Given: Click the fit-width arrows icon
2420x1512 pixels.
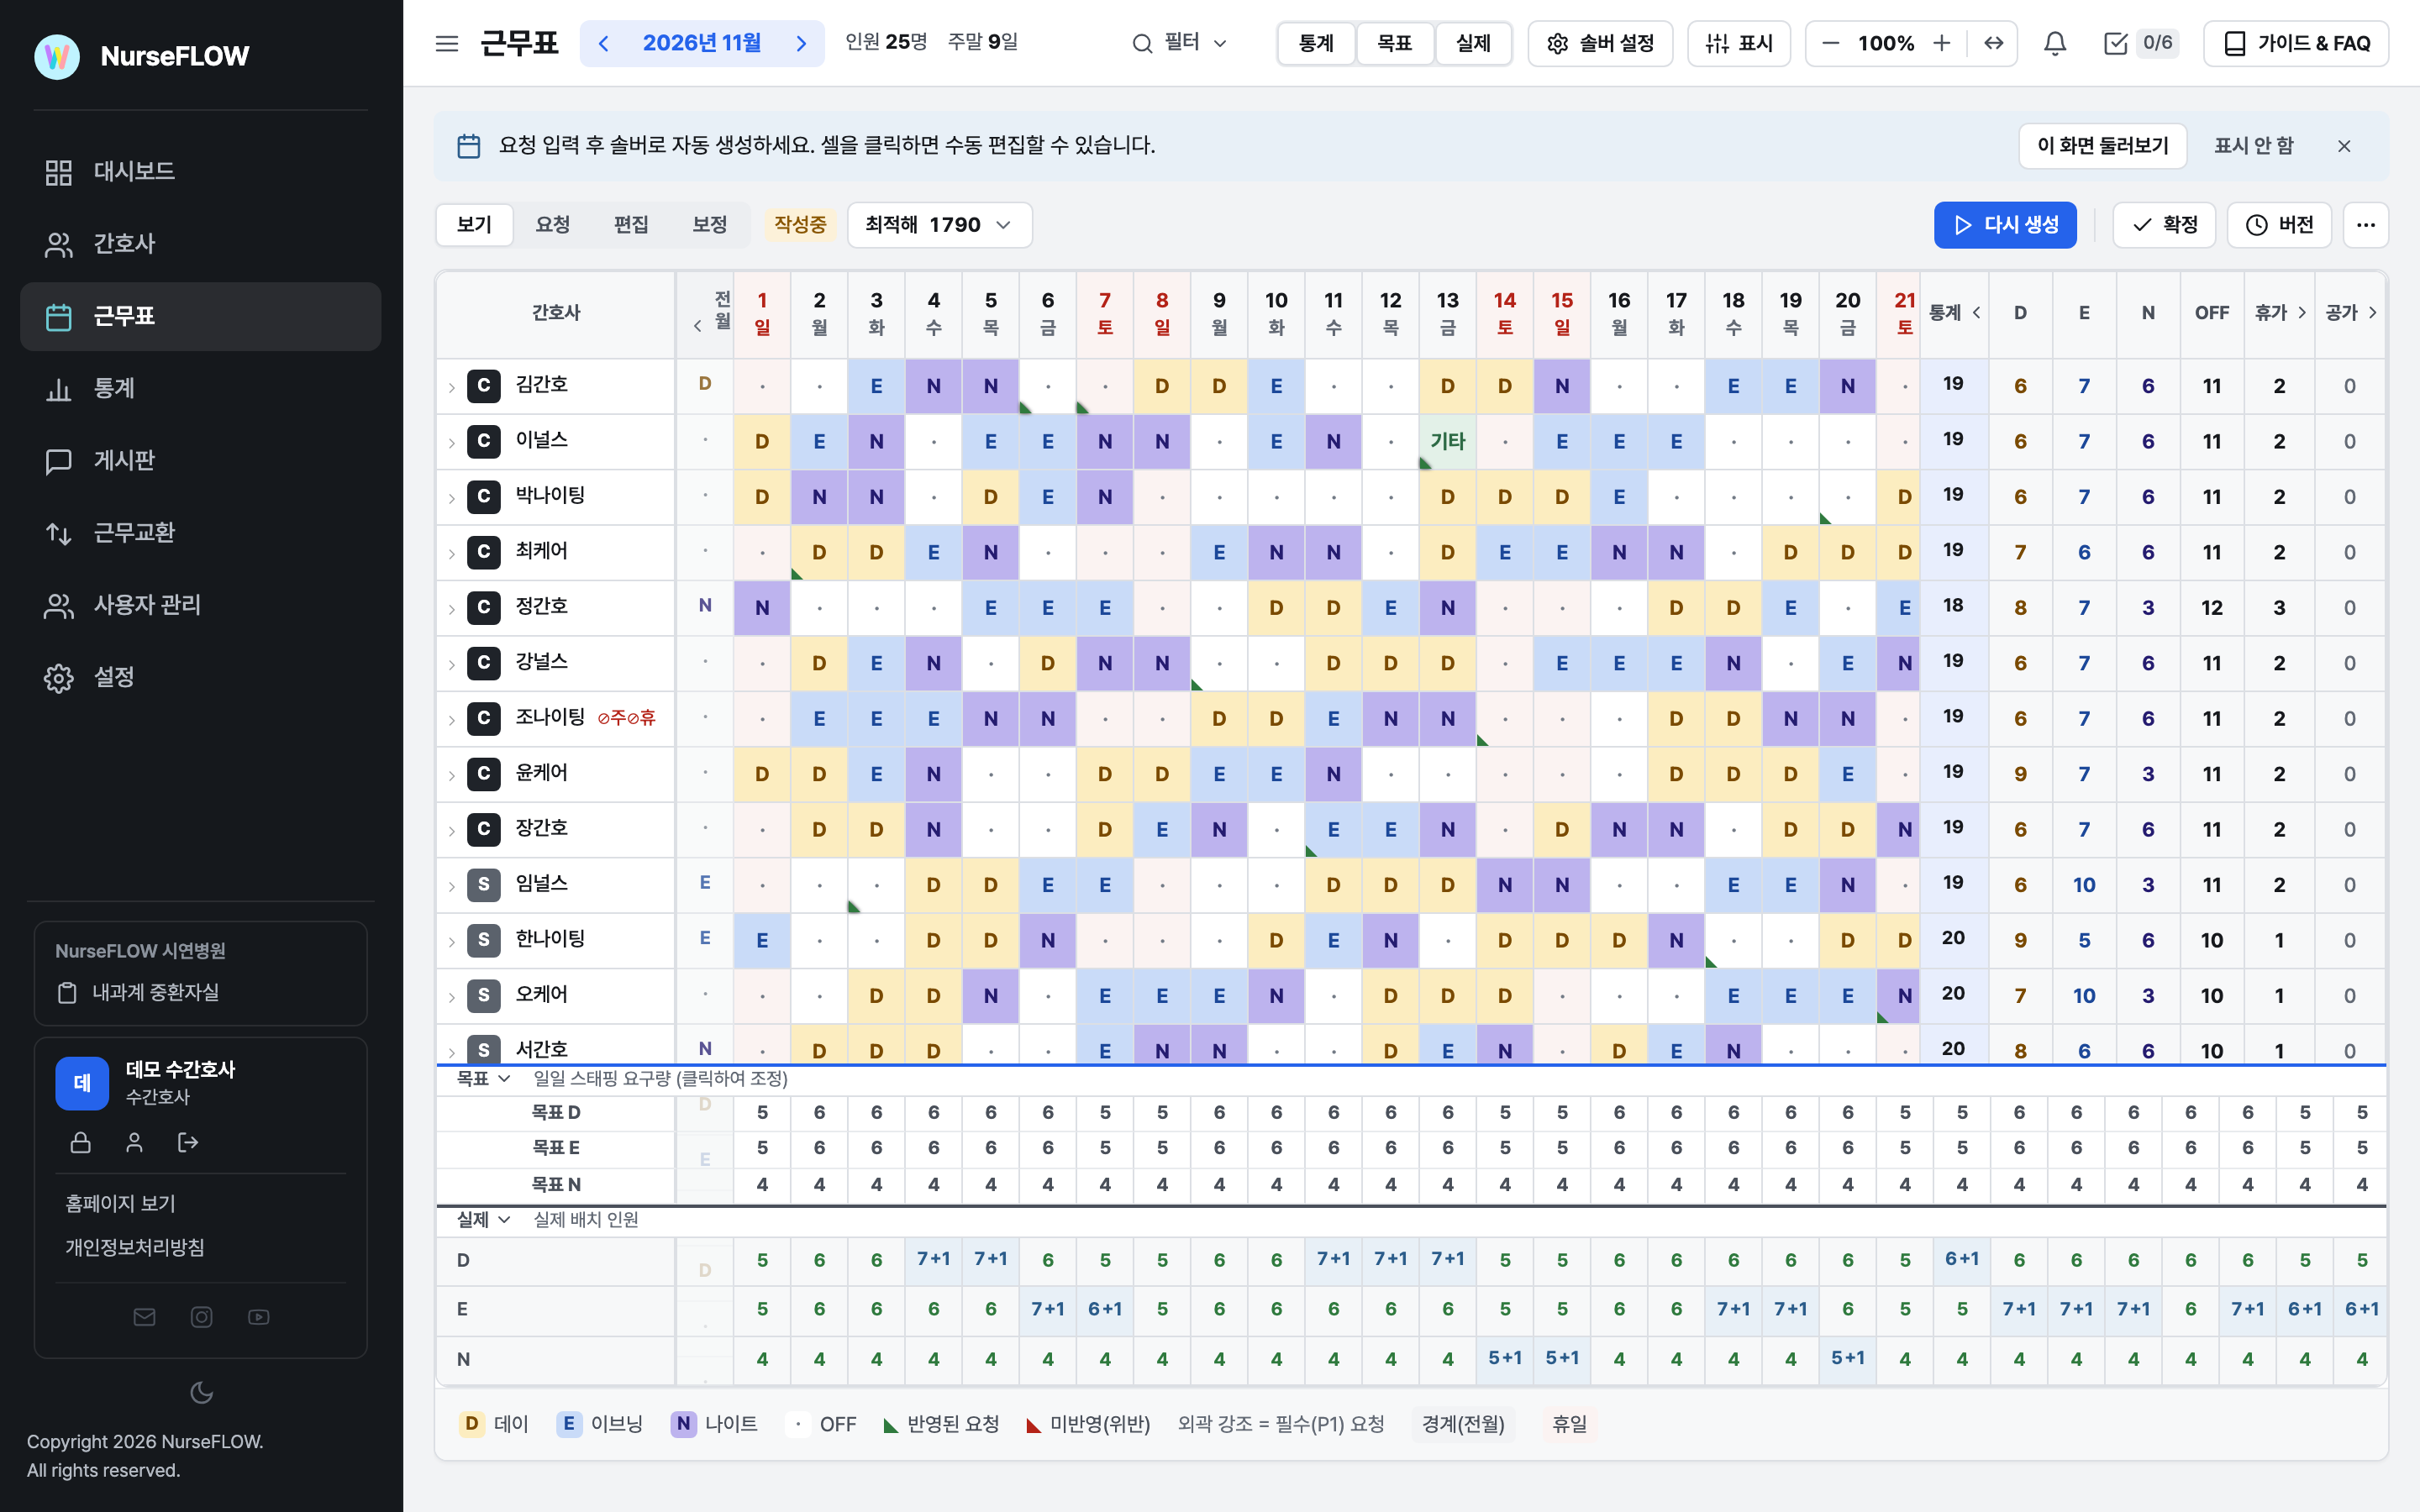Looking at the screenshot, I should coord(1994,43).
